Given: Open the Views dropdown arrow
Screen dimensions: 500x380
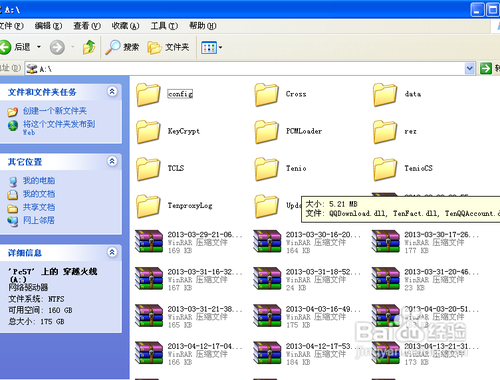Looking at the screenshot, I should [220, 48].
